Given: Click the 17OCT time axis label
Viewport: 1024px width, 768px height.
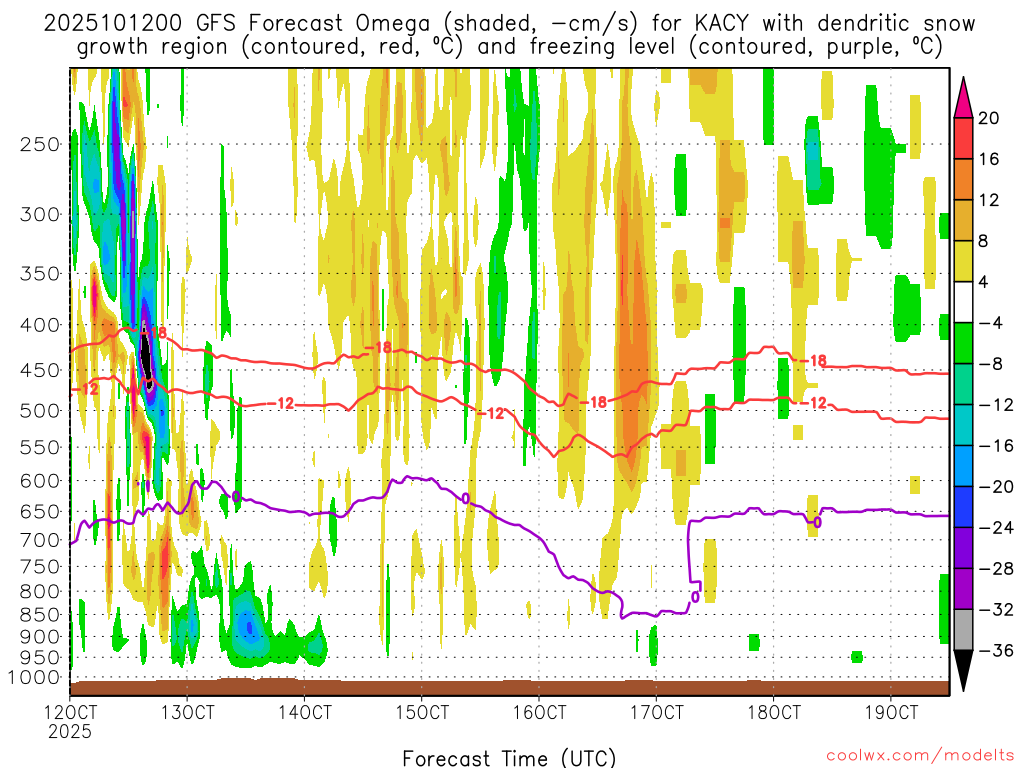Looking at the screenshot, I should (x=656, y=712).
